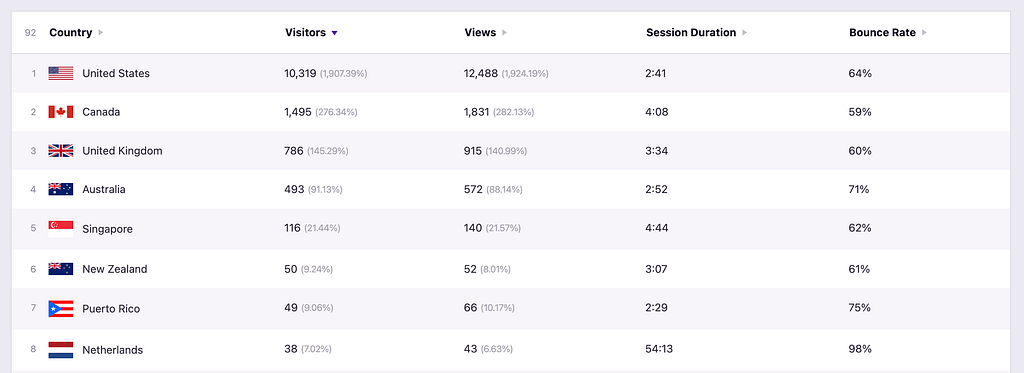Click the 98% bounce rate cell
Image resolution: width=1024 pixels, height=373 pixels.
point(860,349)
